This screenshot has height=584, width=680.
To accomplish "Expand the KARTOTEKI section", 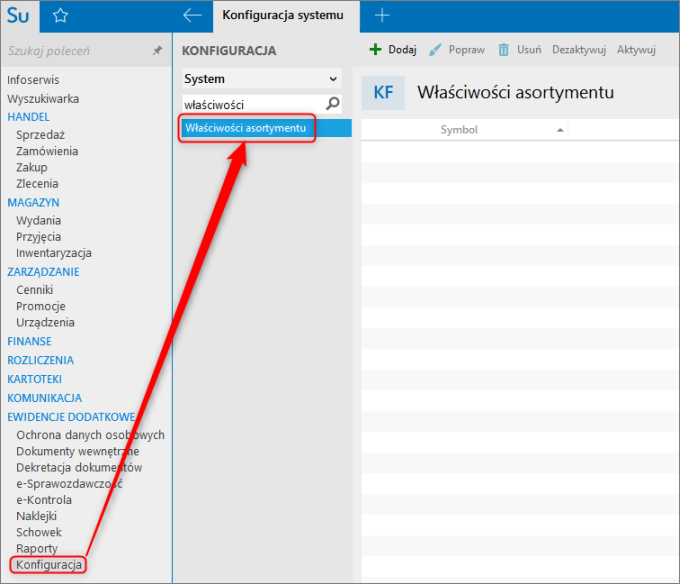I will tap(34, 379).
